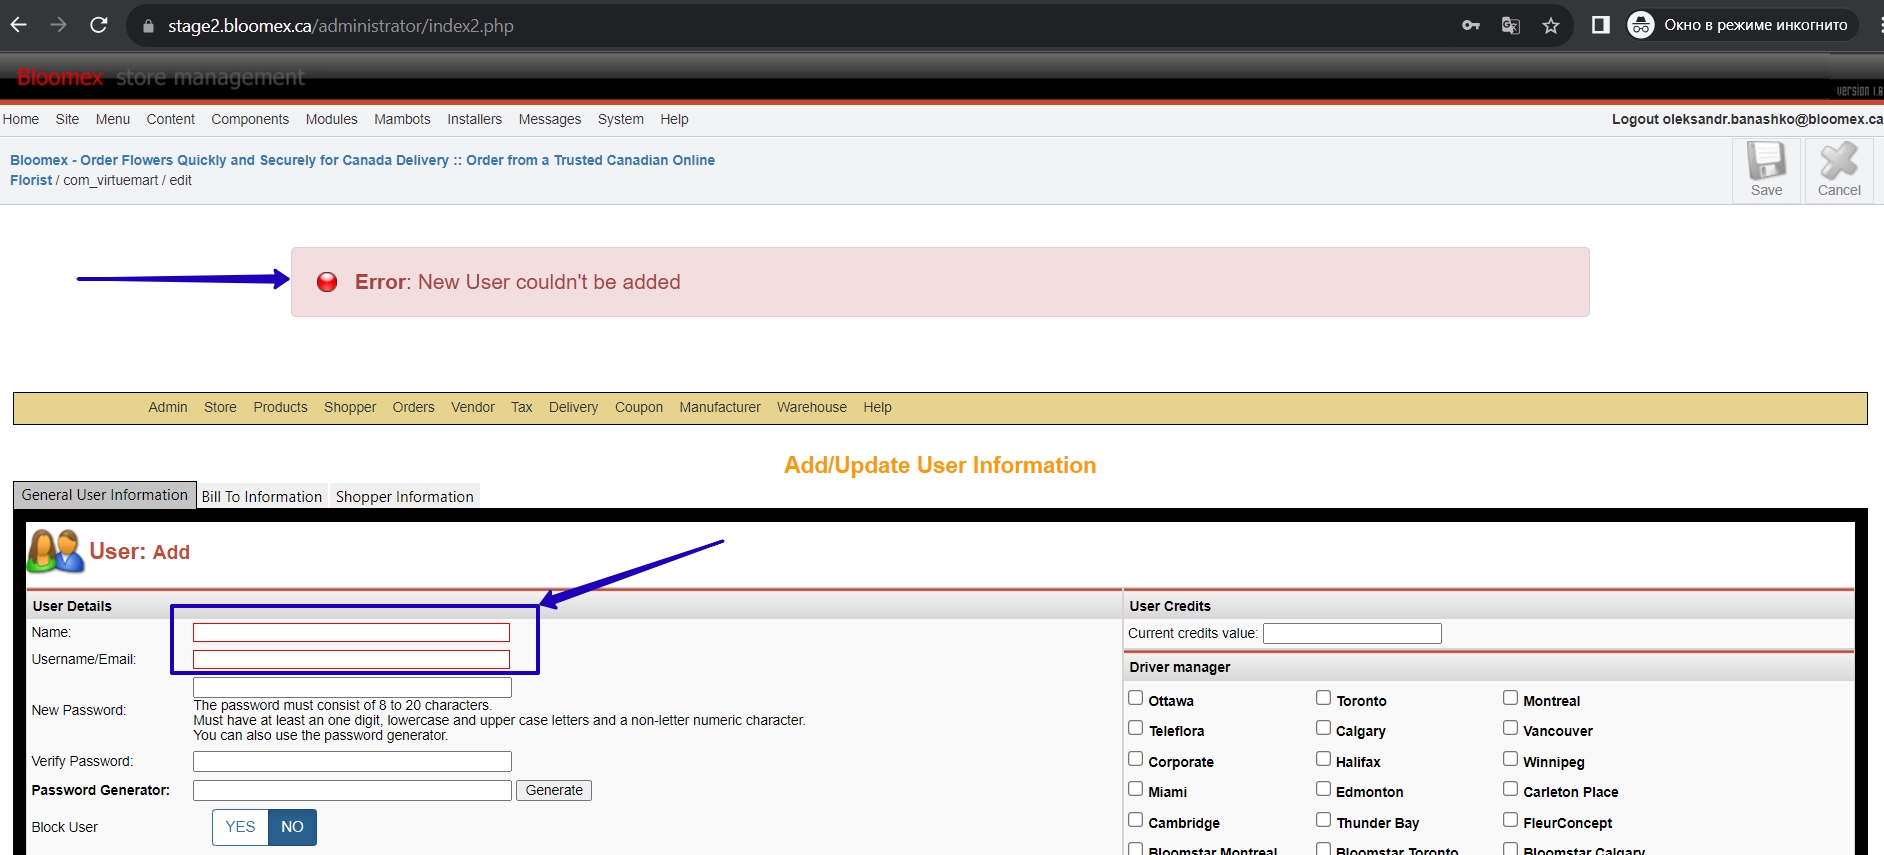The height and width of the screenshot is (855, 1884).
Task: Select General User Information tab
Action: tap(105, 495)
